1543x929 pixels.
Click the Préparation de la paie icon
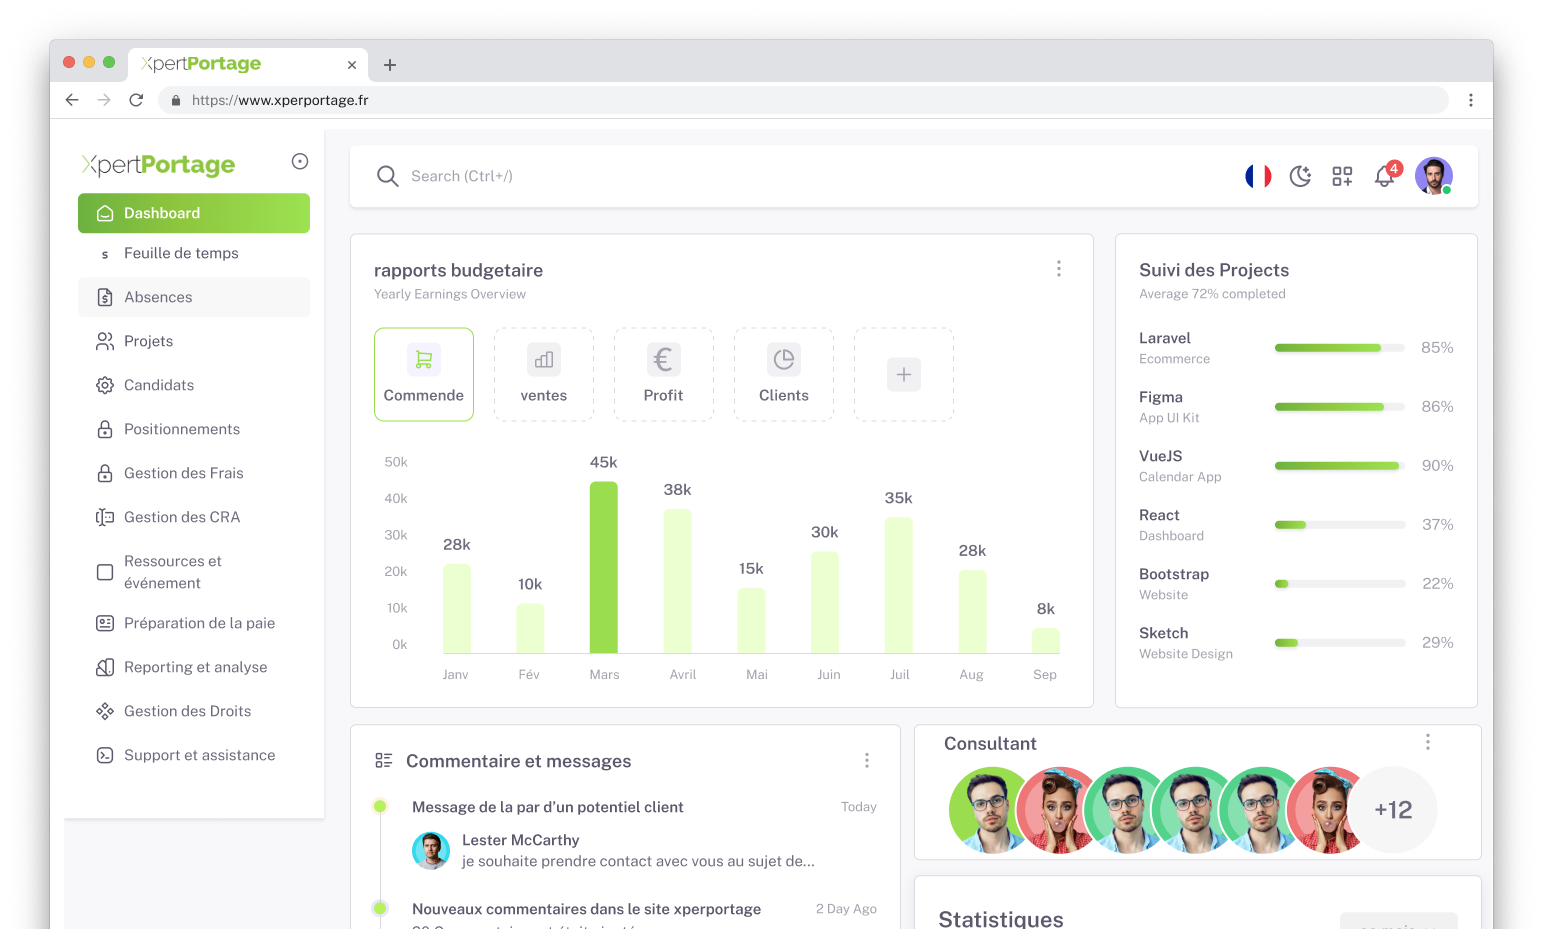(x=105, y=623)
